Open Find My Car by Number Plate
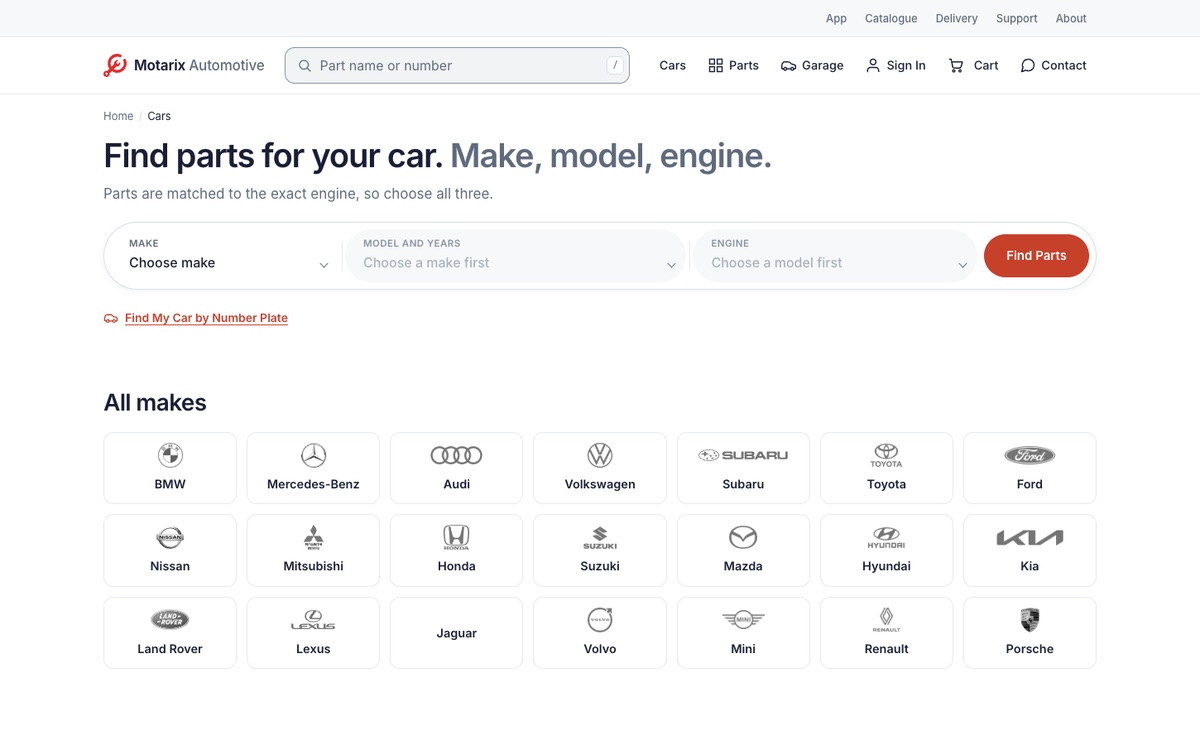Viewport: 1200px width, 745px height. pos(206,318)
